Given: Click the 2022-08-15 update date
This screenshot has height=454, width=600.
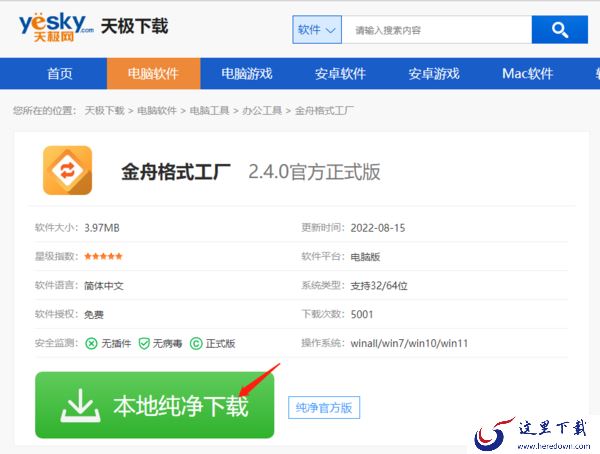Looking at the screenshot, I should [378, 228].
